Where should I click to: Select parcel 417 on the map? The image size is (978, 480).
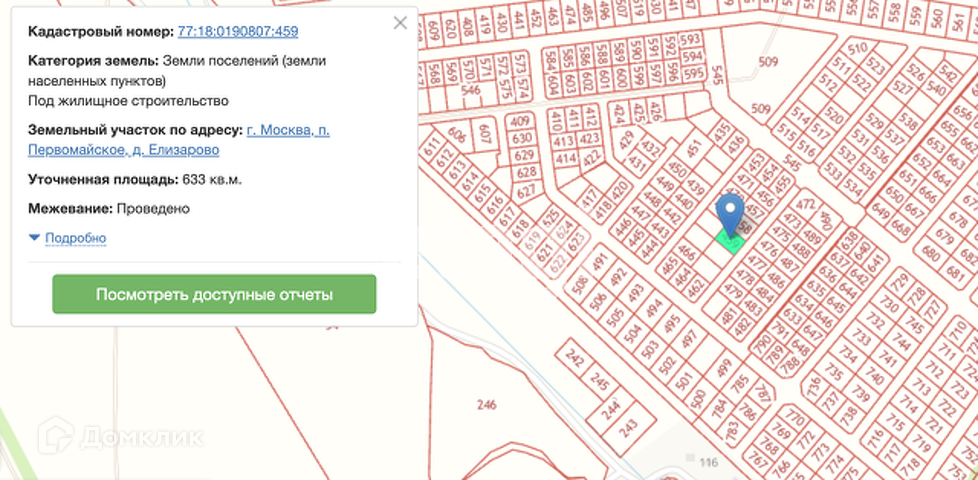click(x=588, y=201)
